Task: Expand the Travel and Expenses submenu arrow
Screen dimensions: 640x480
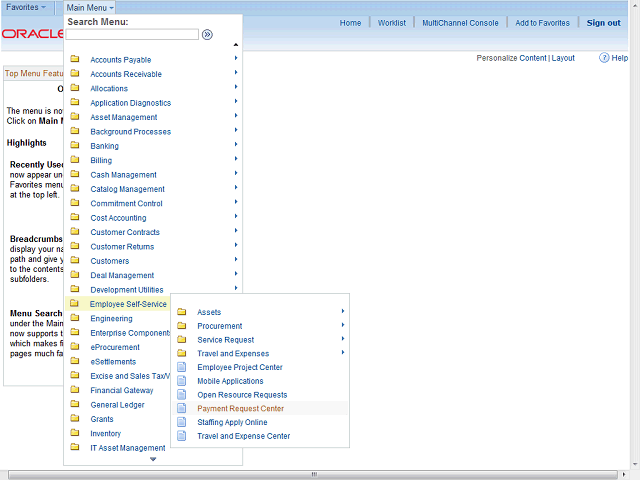Action: [343, 352]
